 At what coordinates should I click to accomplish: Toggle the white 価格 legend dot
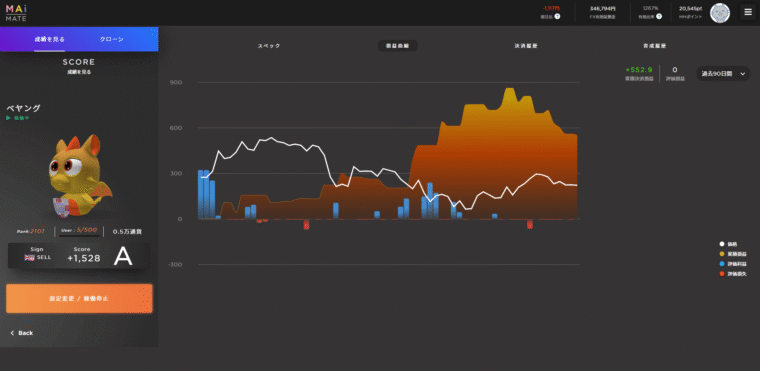click(x=721, y=244)
